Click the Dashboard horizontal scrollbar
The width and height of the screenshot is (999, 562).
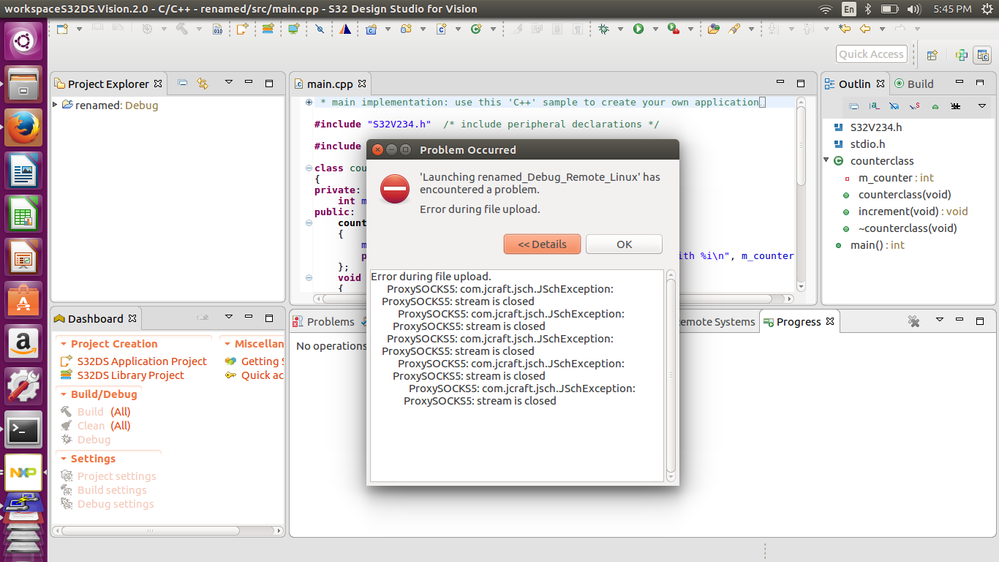[150, 530]
